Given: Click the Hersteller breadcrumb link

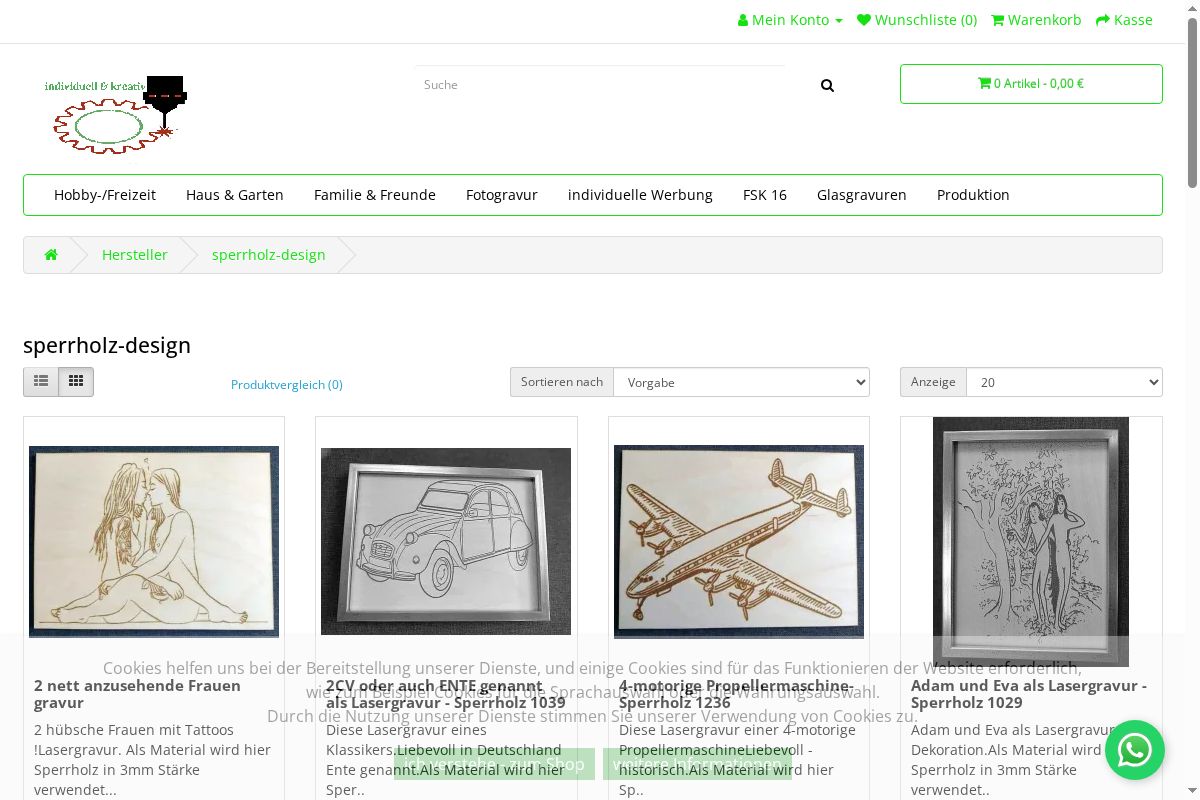Looking at the screenshot, I should pyautogui.click(x=135, y=255).
